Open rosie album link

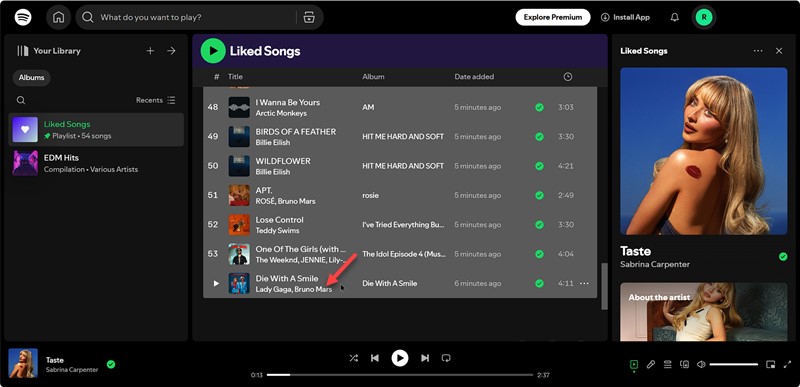tap(370, 195)
